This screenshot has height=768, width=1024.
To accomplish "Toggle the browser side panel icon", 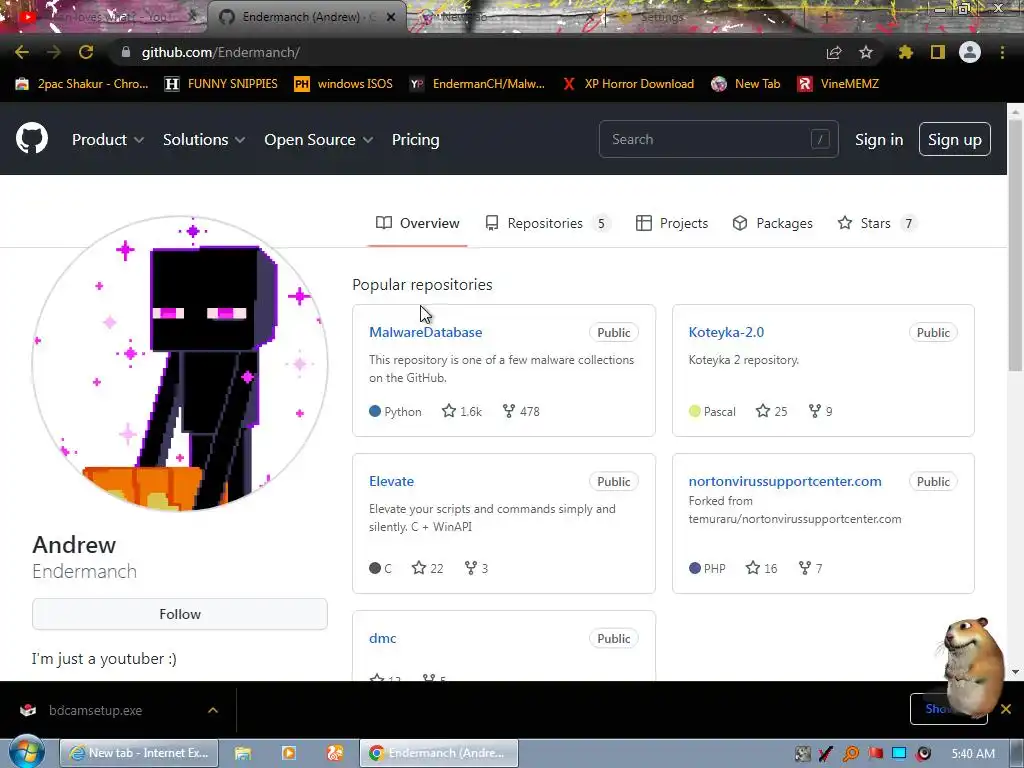I will (x=938, y=52).
